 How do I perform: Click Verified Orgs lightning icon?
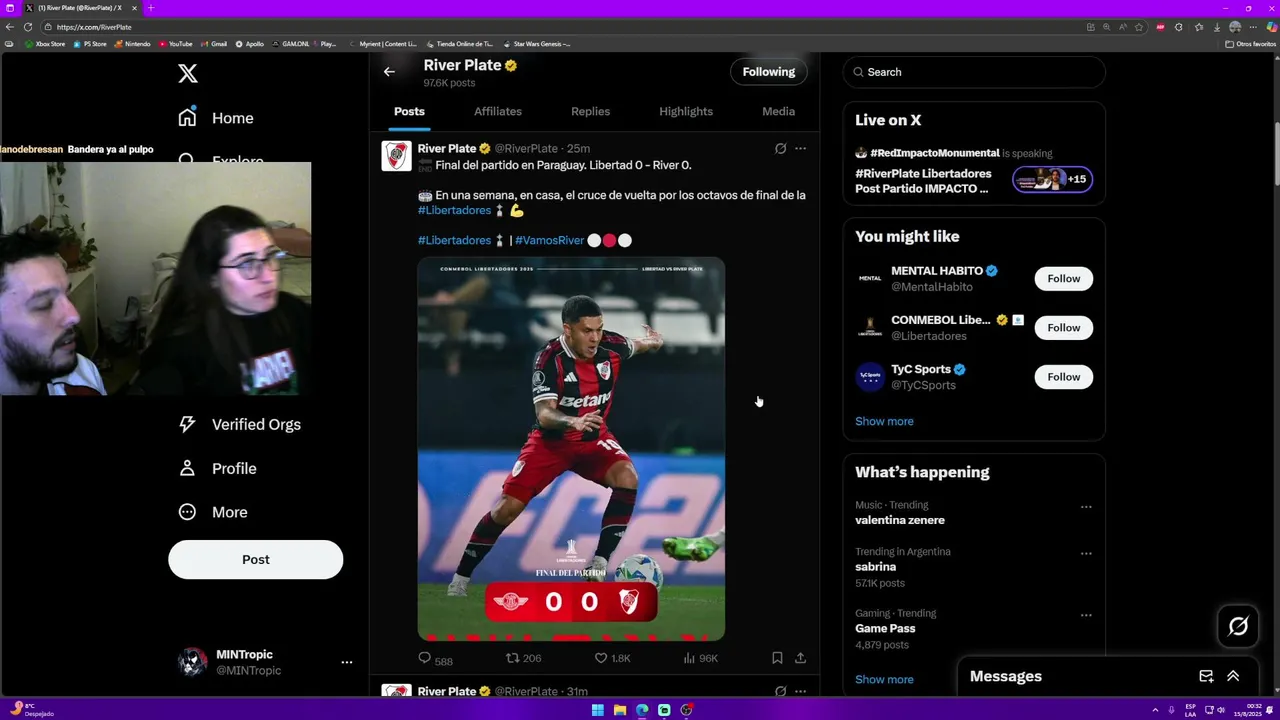pyautogui.click(x=187, y=424)
